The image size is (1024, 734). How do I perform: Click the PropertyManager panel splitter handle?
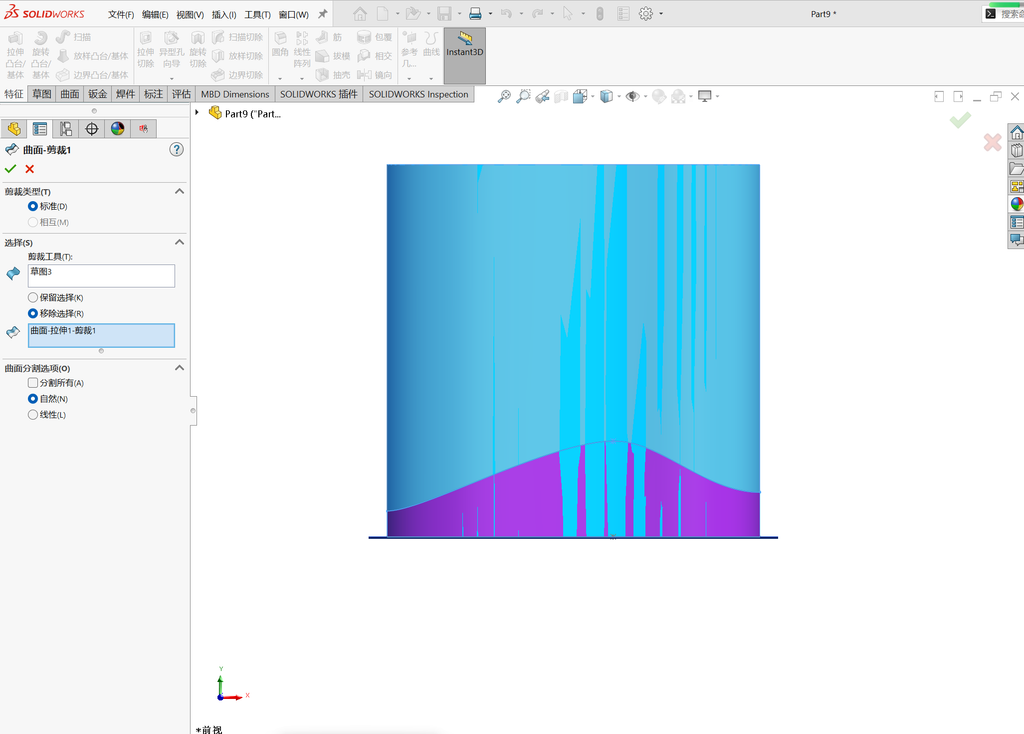coord(193,411)
